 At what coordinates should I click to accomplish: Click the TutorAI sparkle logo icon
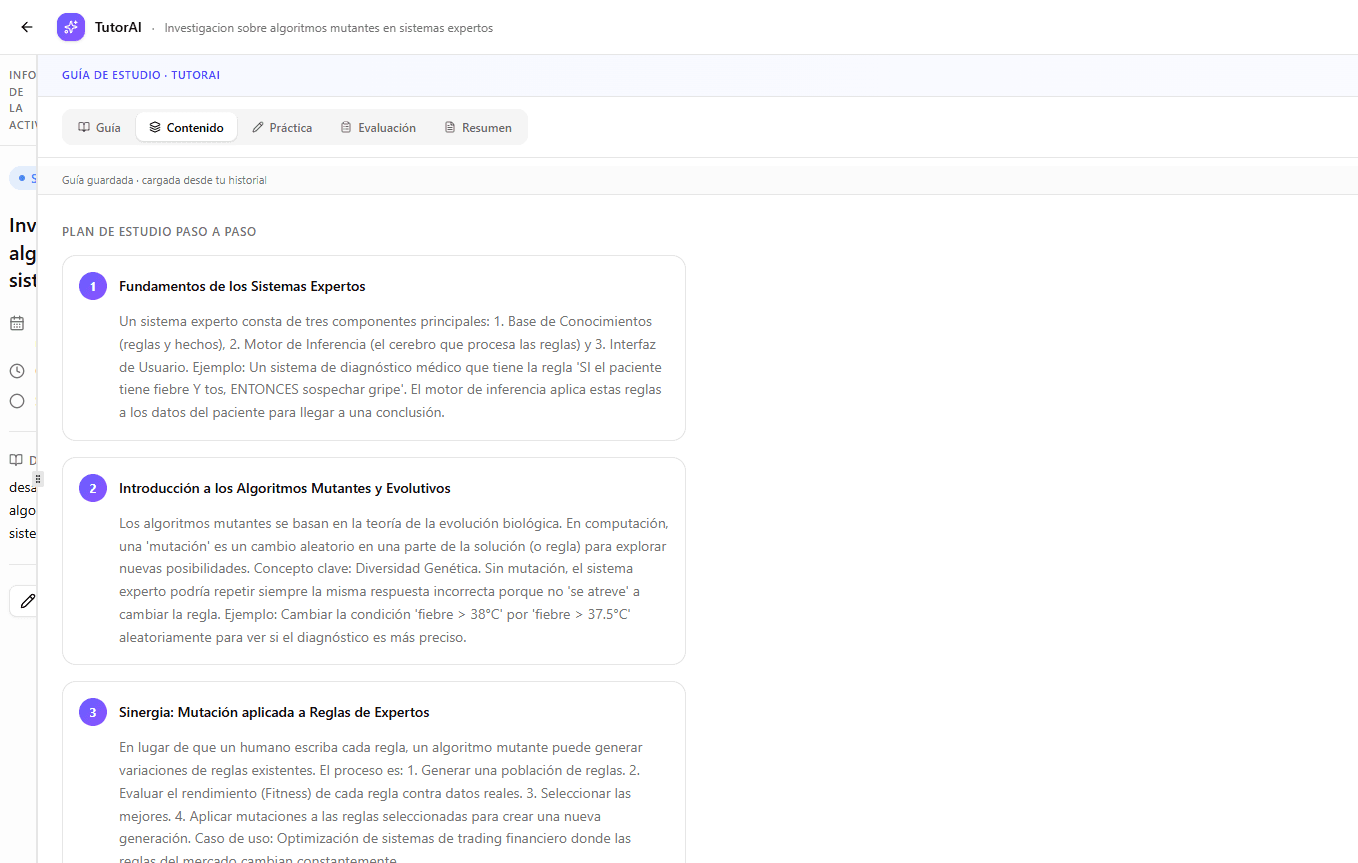[x=71, y=28]
